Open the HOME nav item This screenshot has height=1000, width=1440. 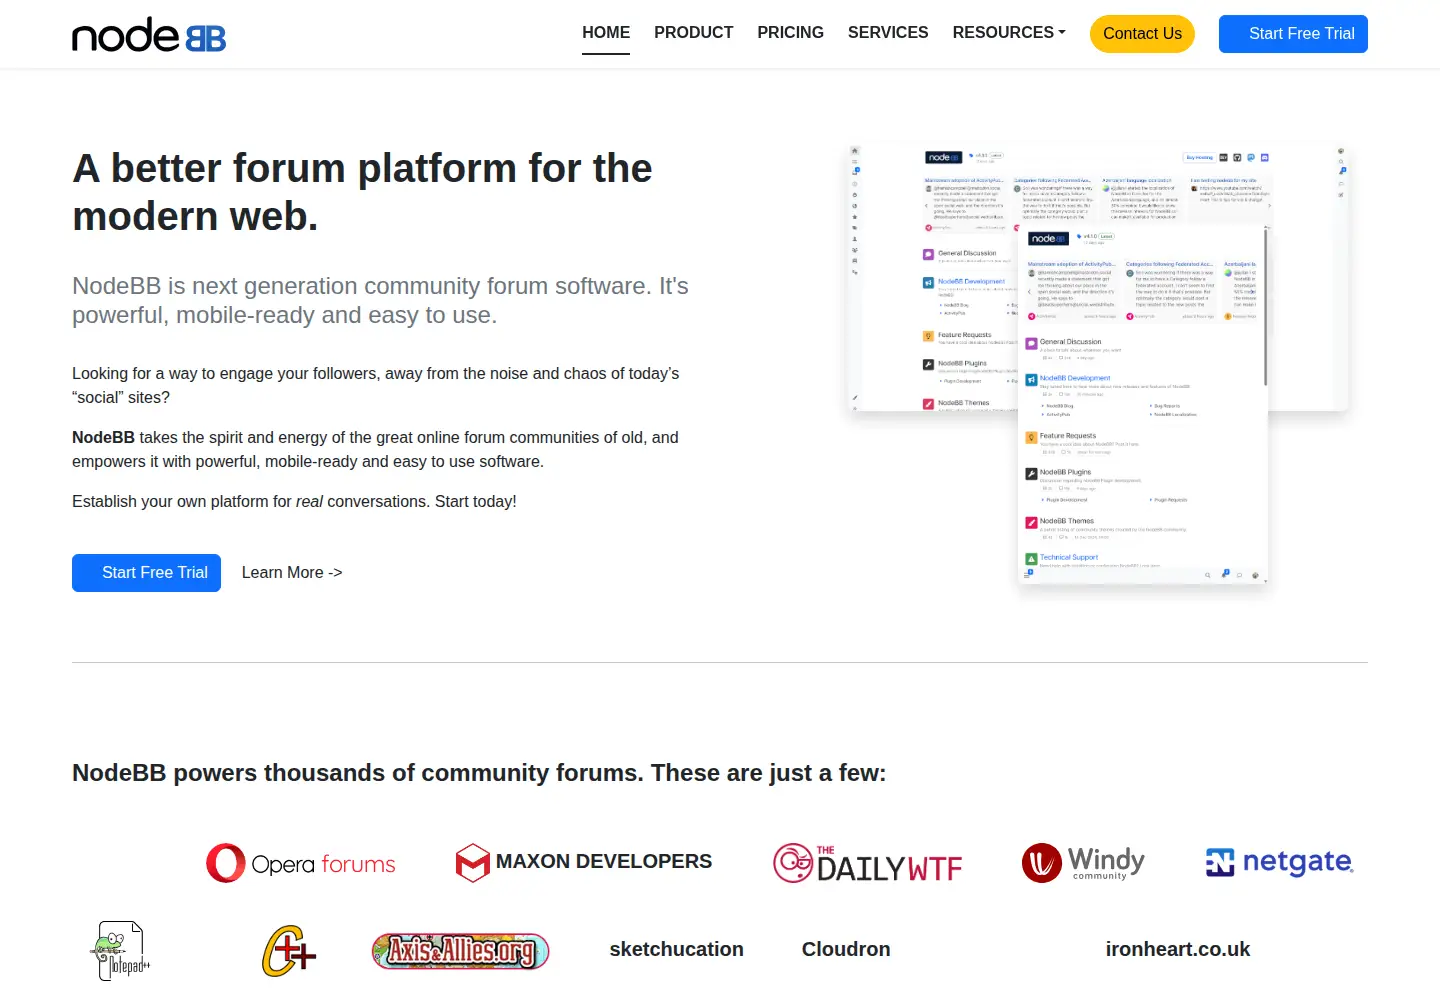click(x=606, y=33)
